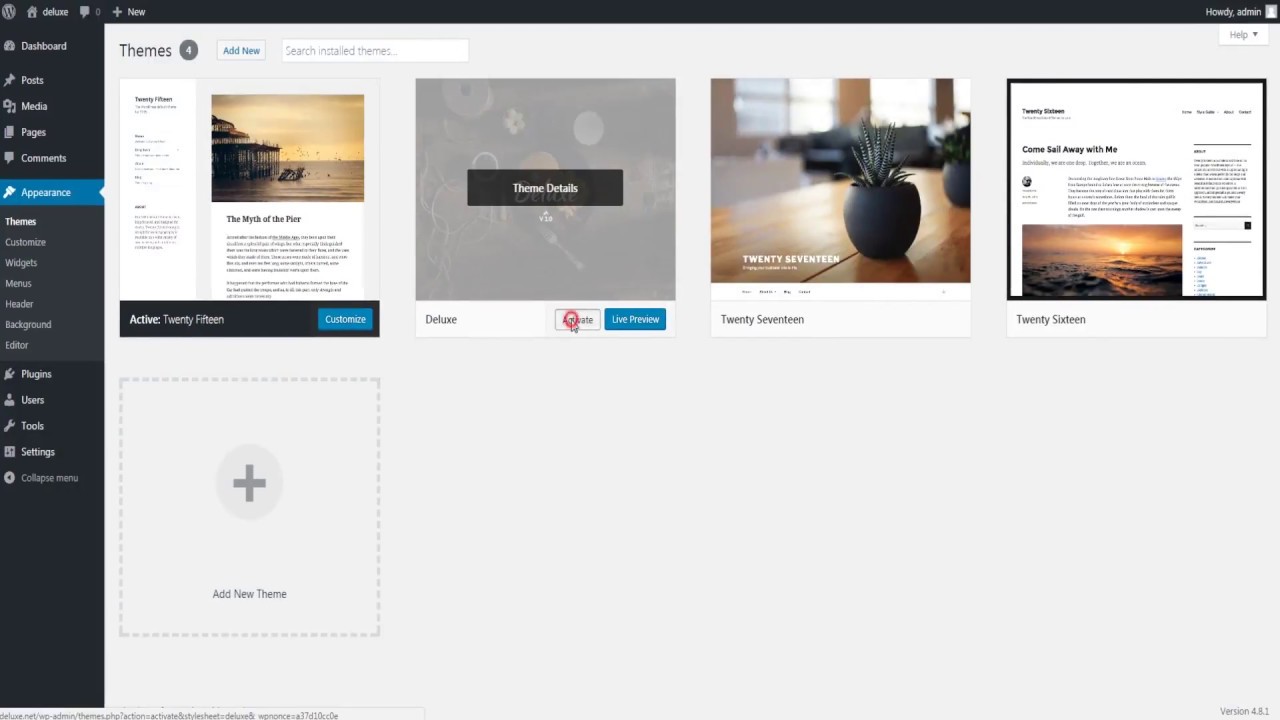
Task: Click the admin user avatar icon
Action: (x=1270, y=12)
